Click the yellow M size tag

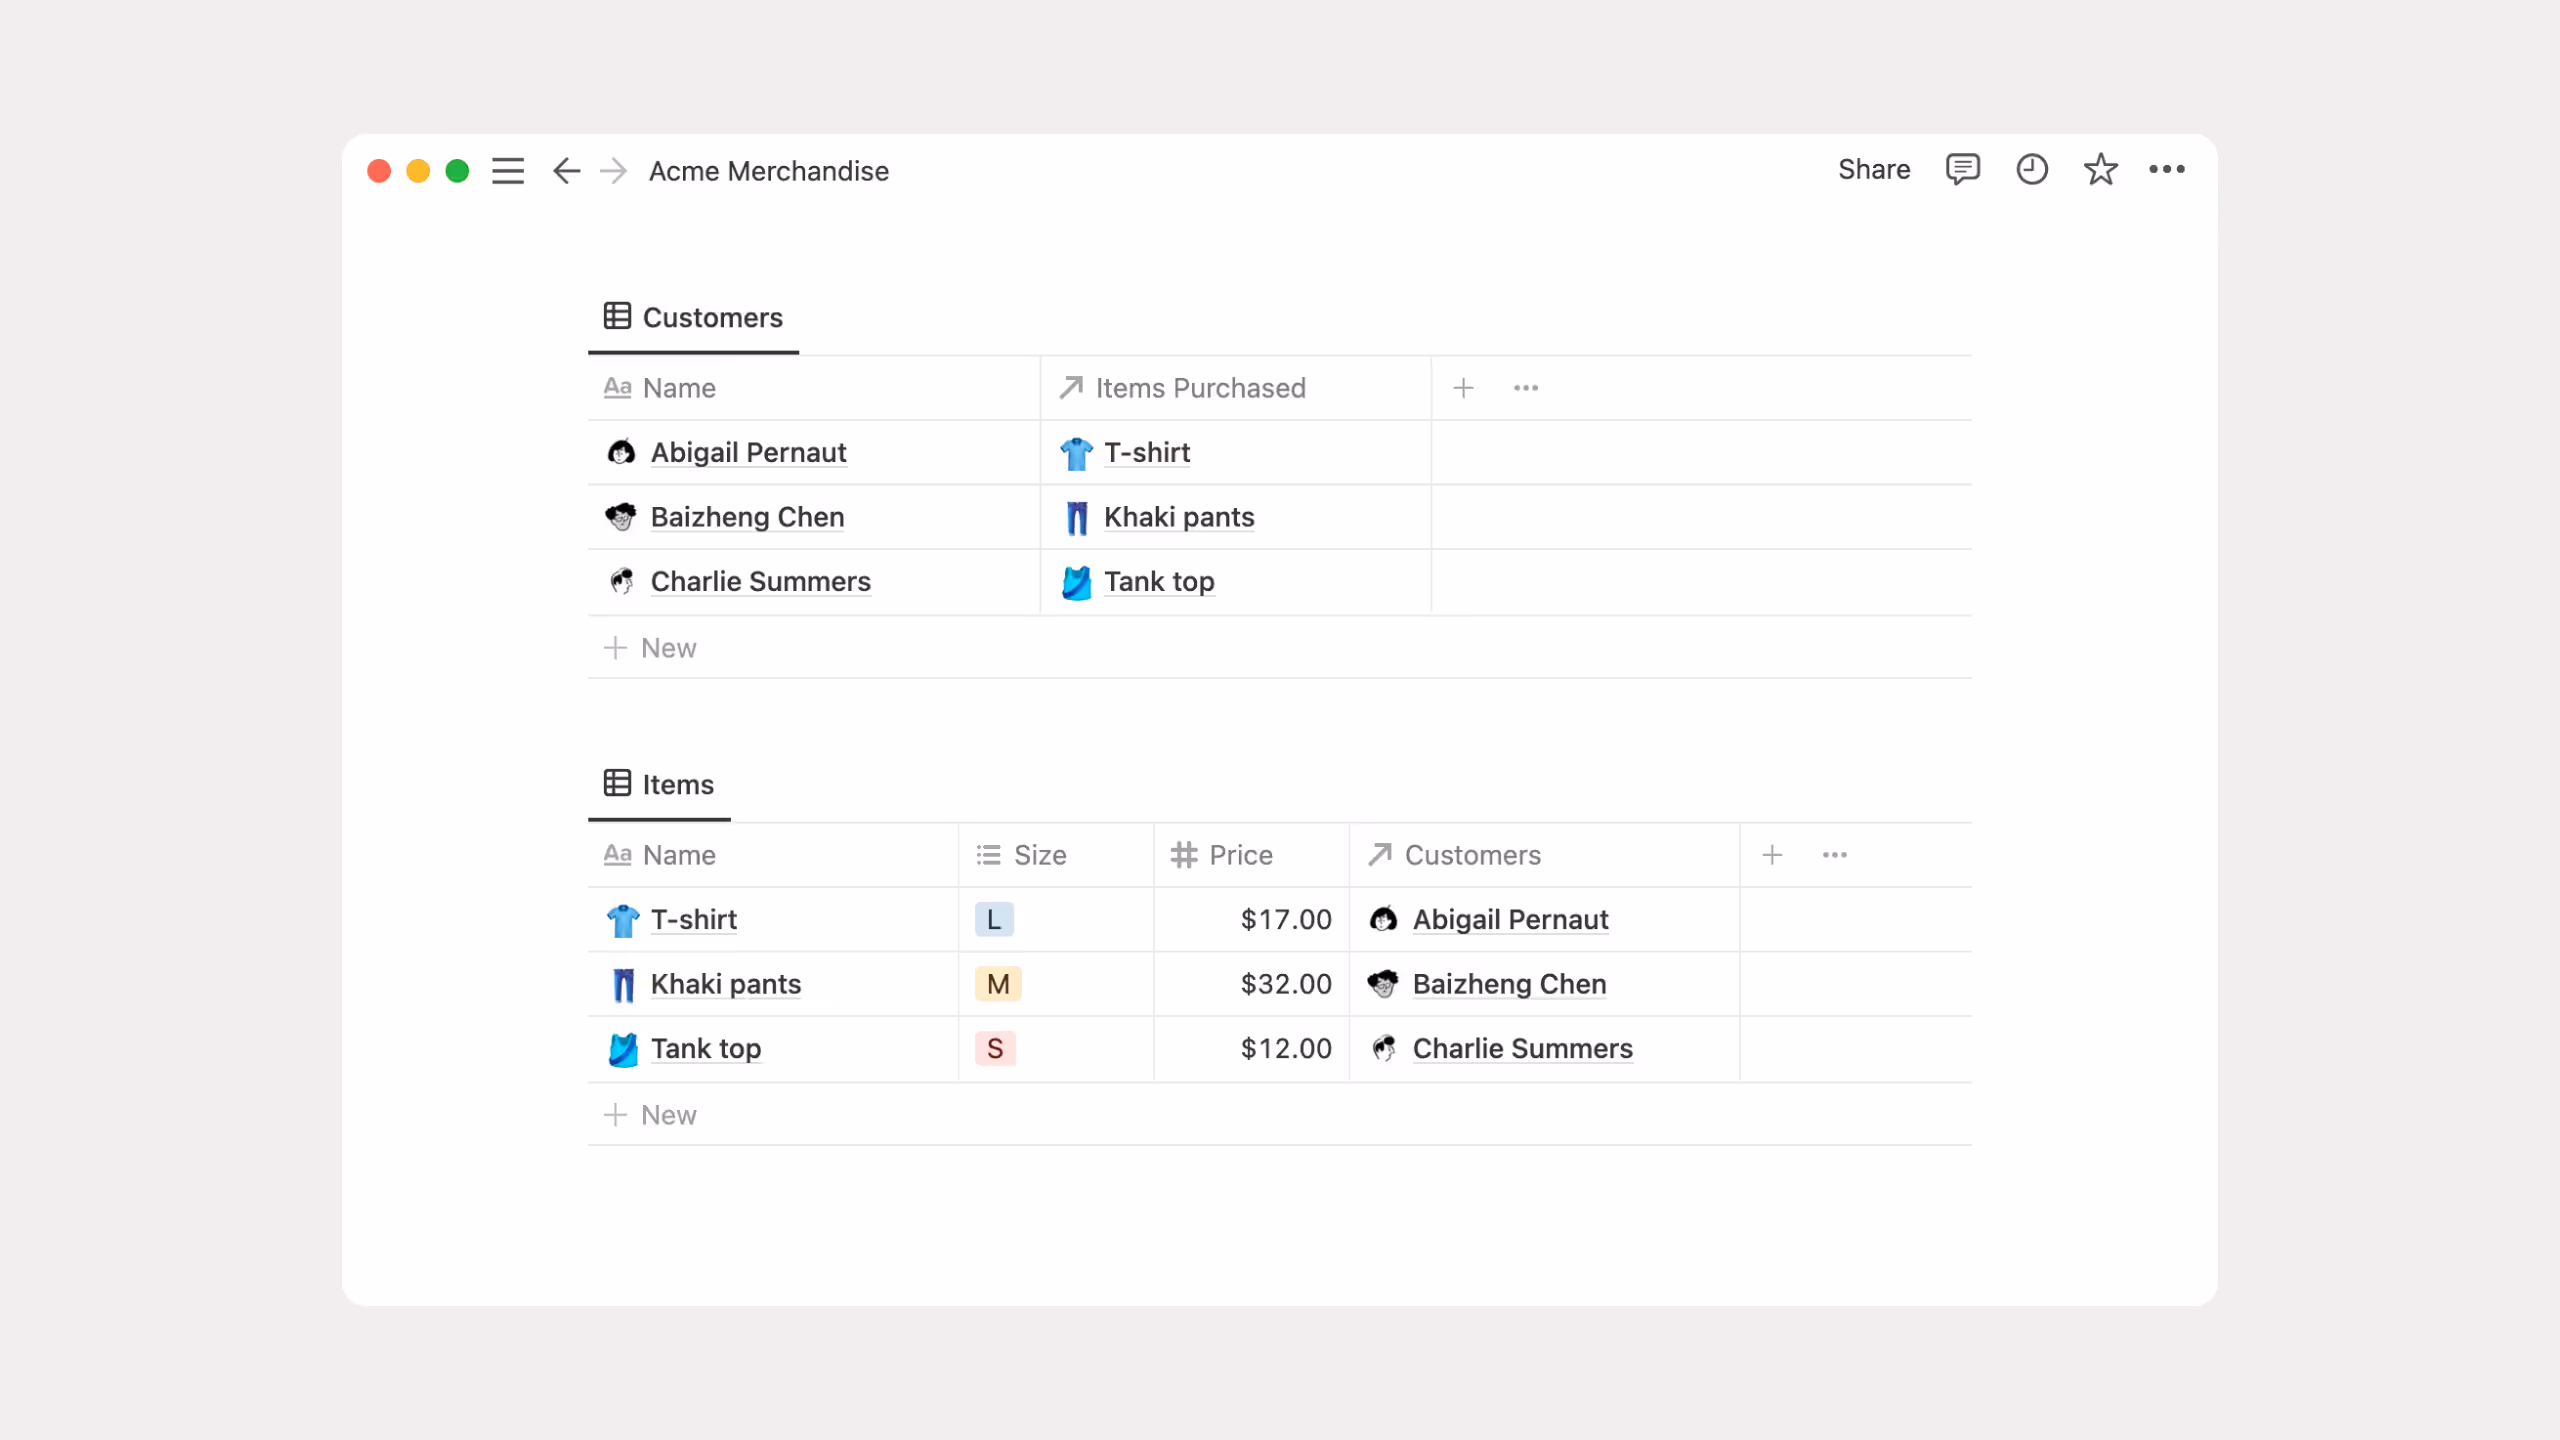click(997, 984)
